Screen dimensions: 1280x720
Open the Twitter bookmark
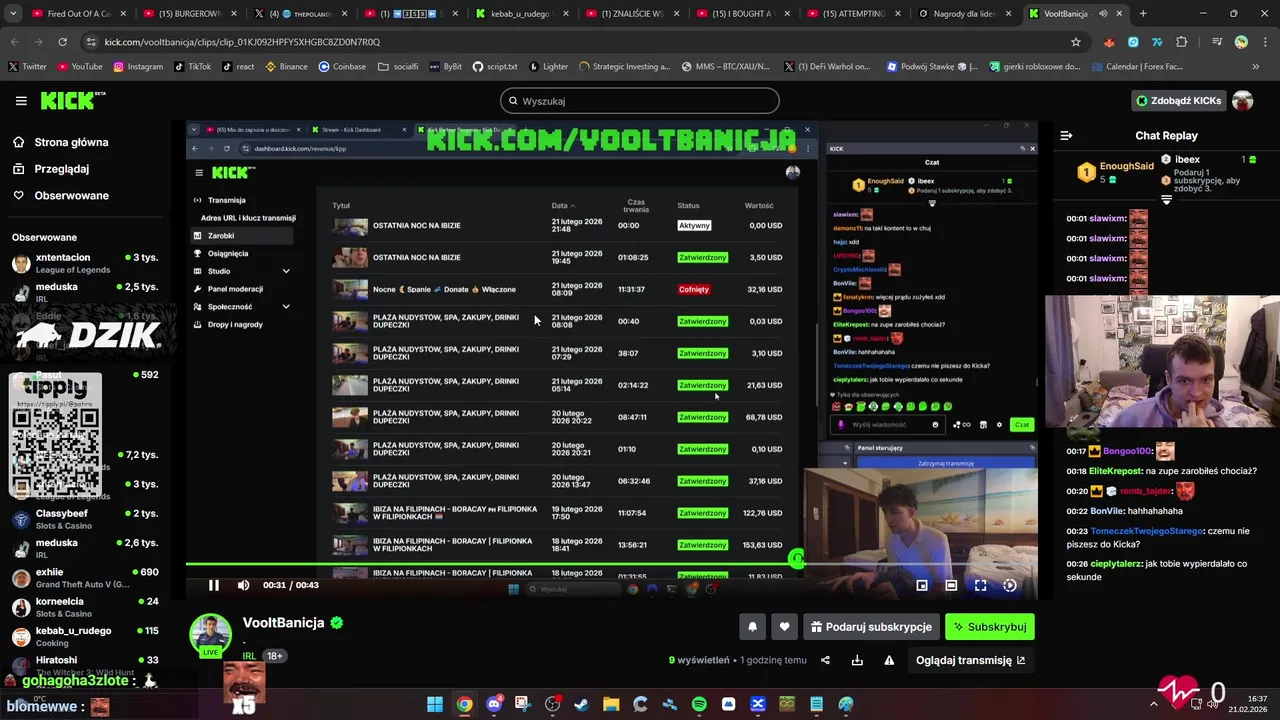click(27, 67)
